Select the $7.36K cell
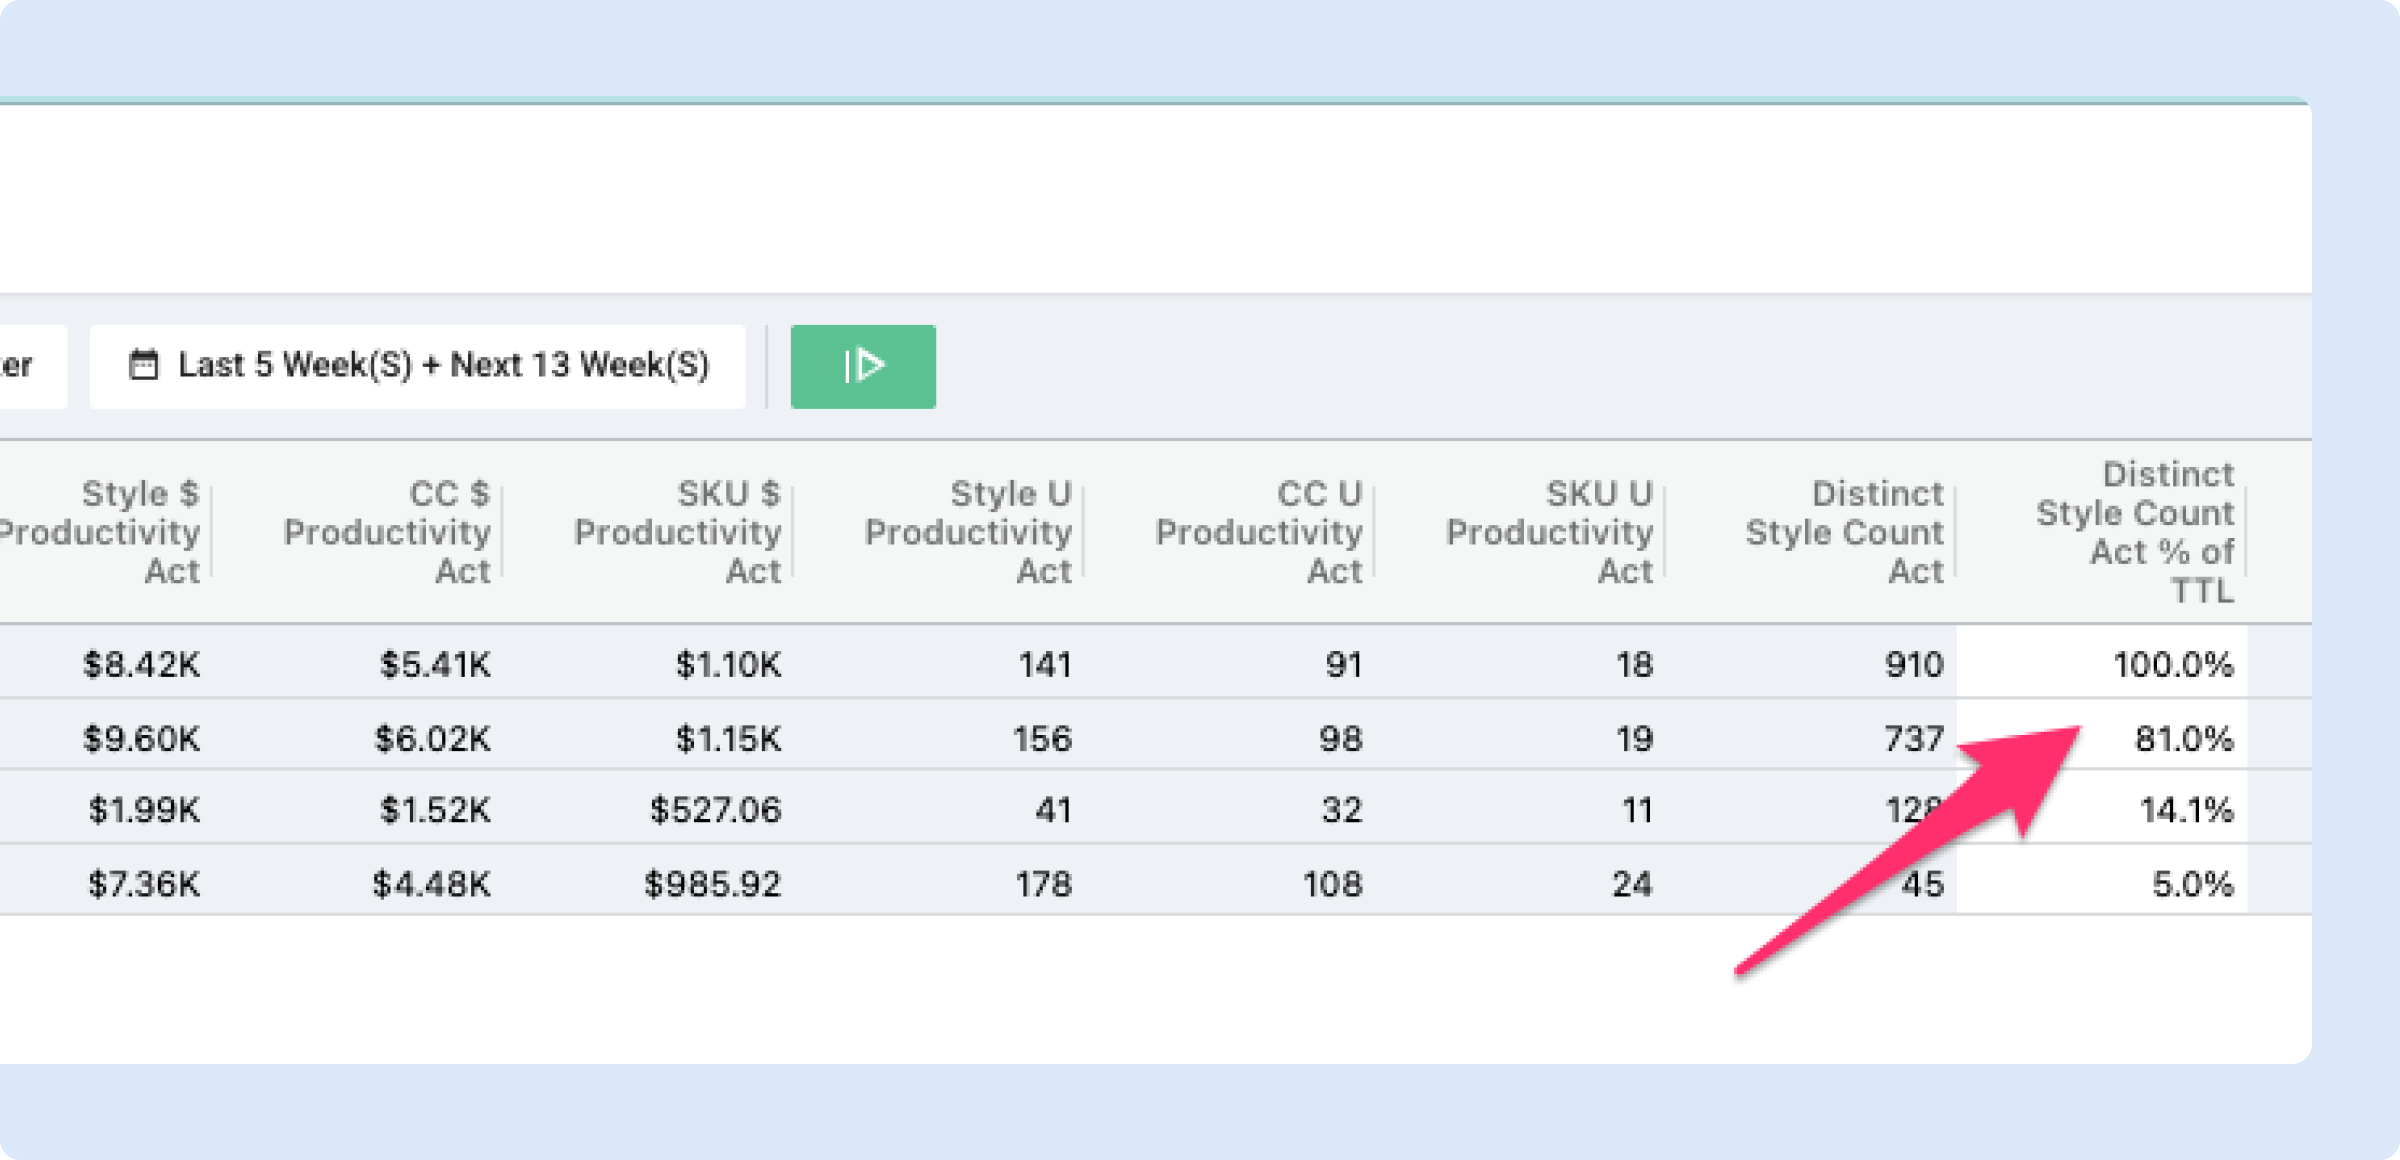 pyautogui.click(x=144, y=884)
